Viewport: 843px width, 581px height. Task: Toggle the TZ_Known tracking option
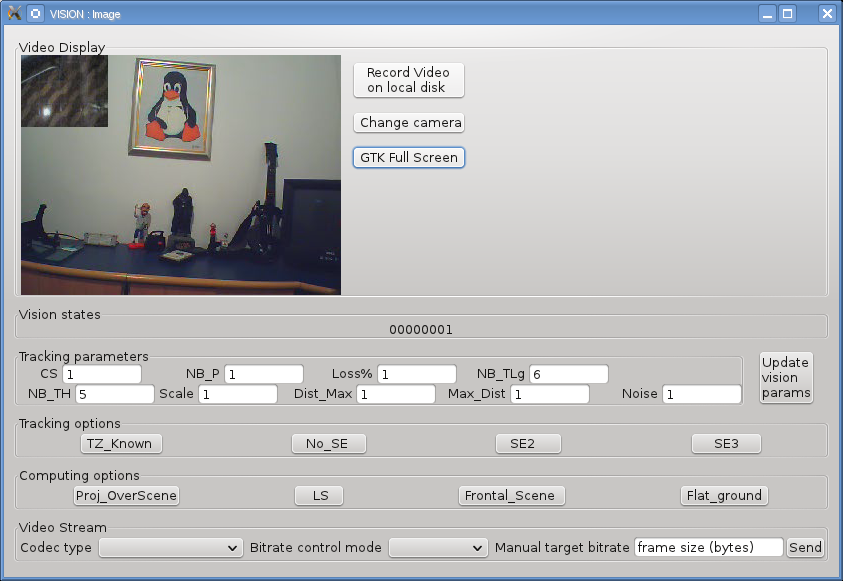pos(121,443)
